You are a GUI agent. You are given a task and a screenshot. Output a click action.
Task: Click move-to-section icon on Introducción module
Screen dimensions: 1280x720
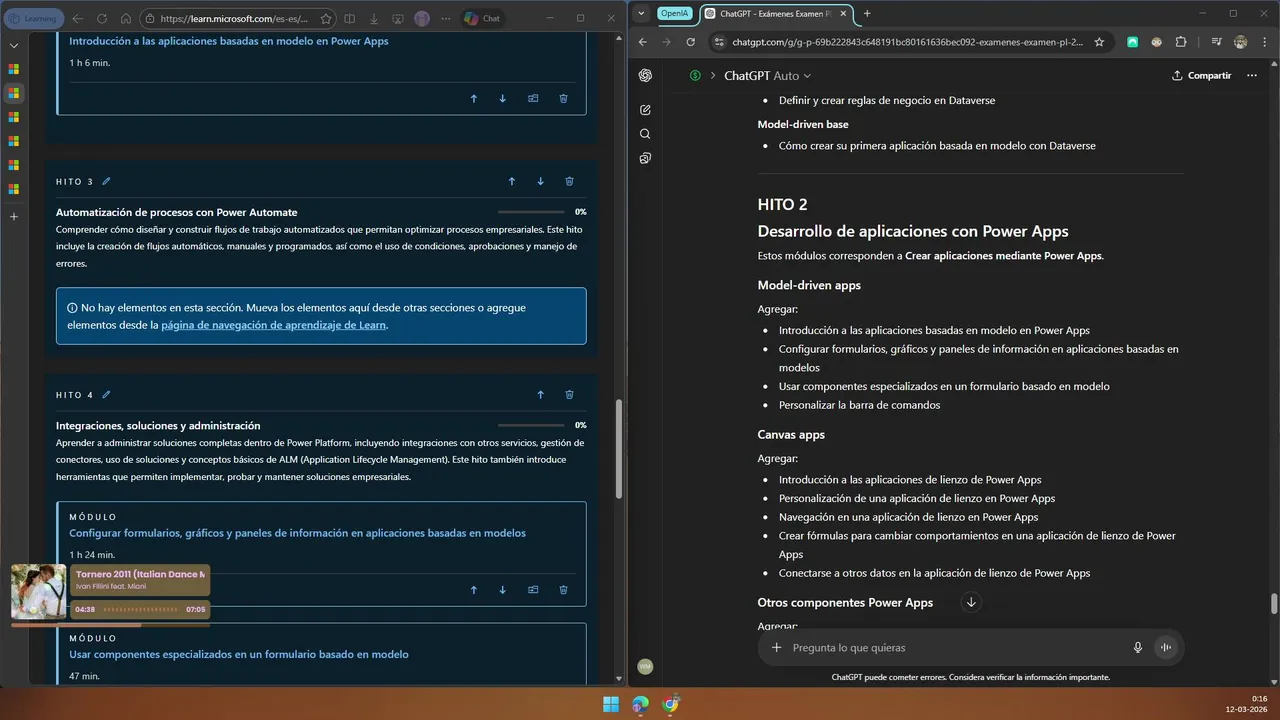tap(533, 98)
